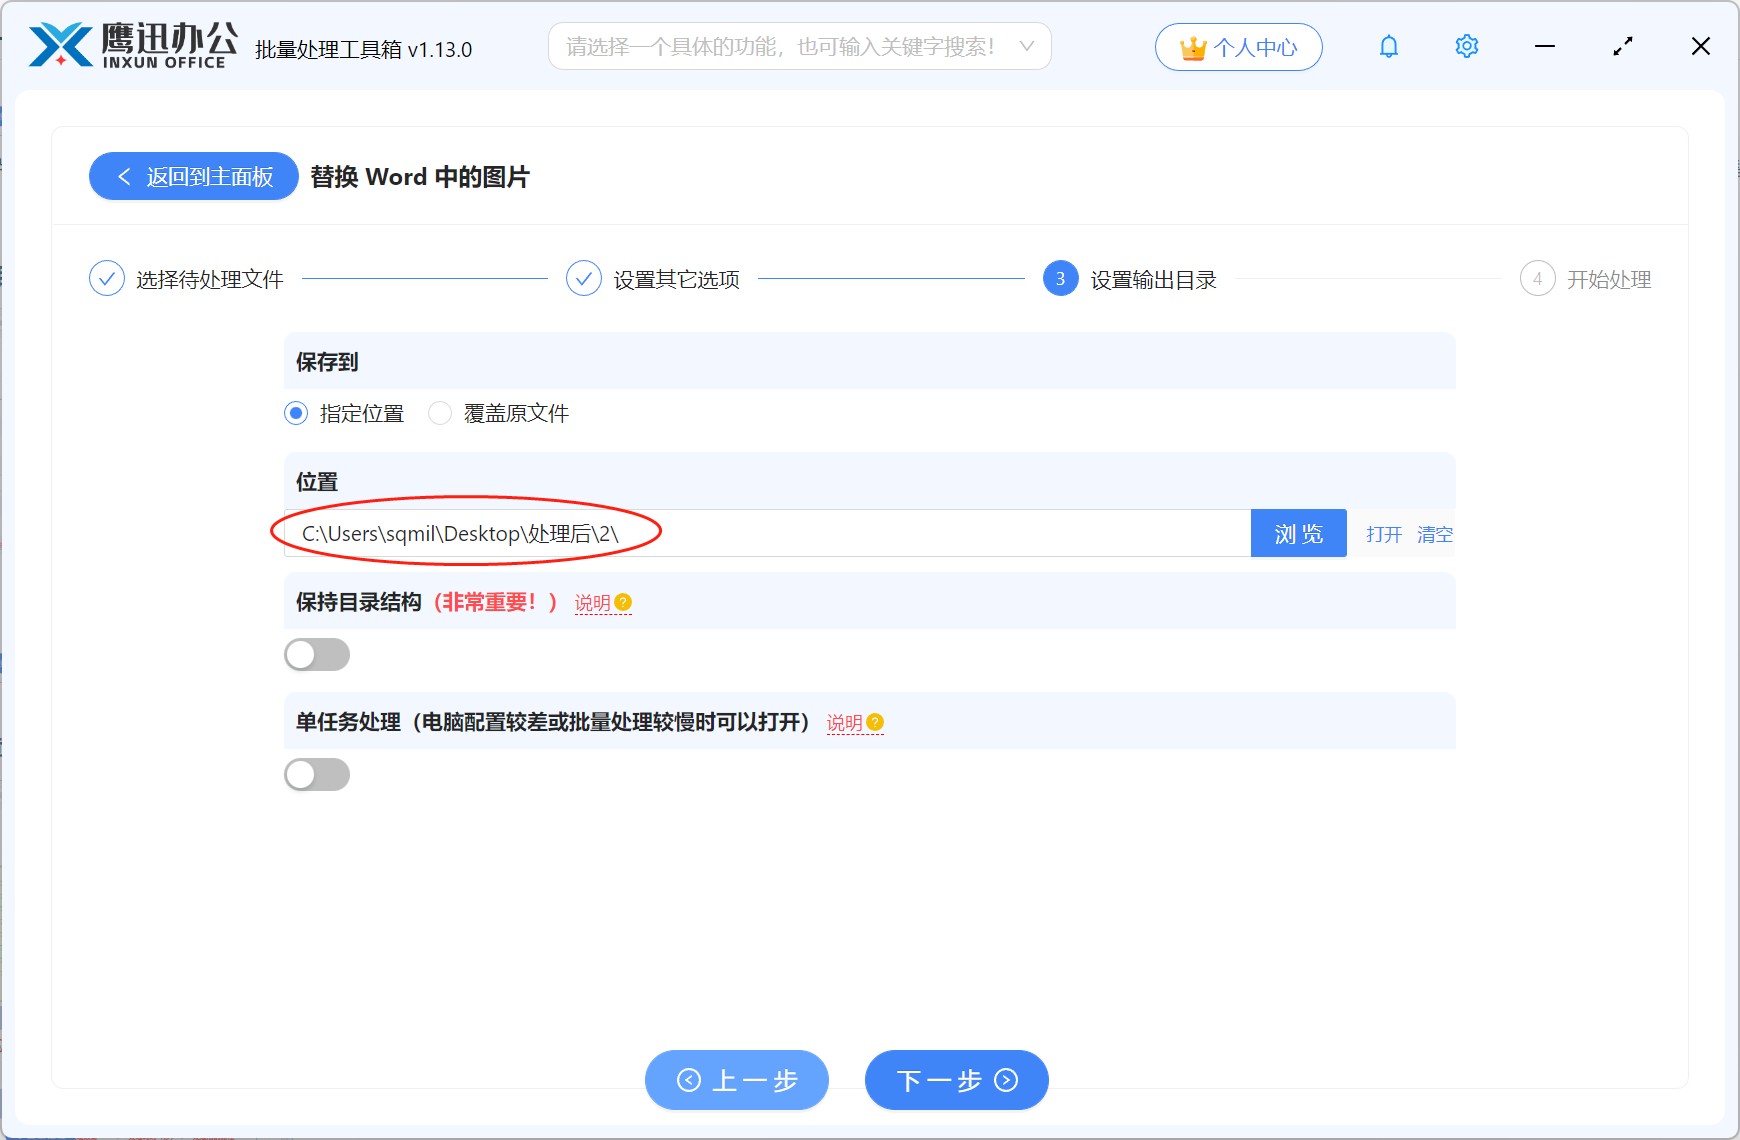Click the back arrow on 返回到主面板
1740x1140 pixels.
(x=124, y=176)
